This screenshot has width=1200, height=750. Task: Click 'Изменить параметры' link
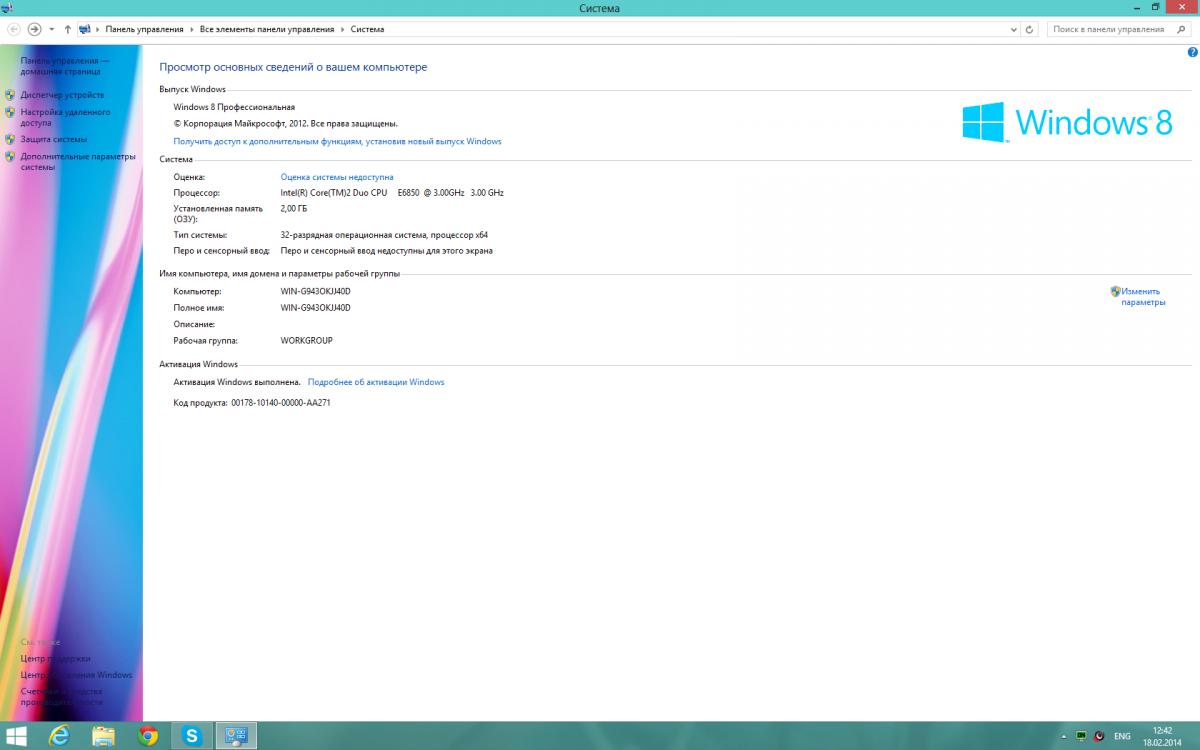point(1142,296)
